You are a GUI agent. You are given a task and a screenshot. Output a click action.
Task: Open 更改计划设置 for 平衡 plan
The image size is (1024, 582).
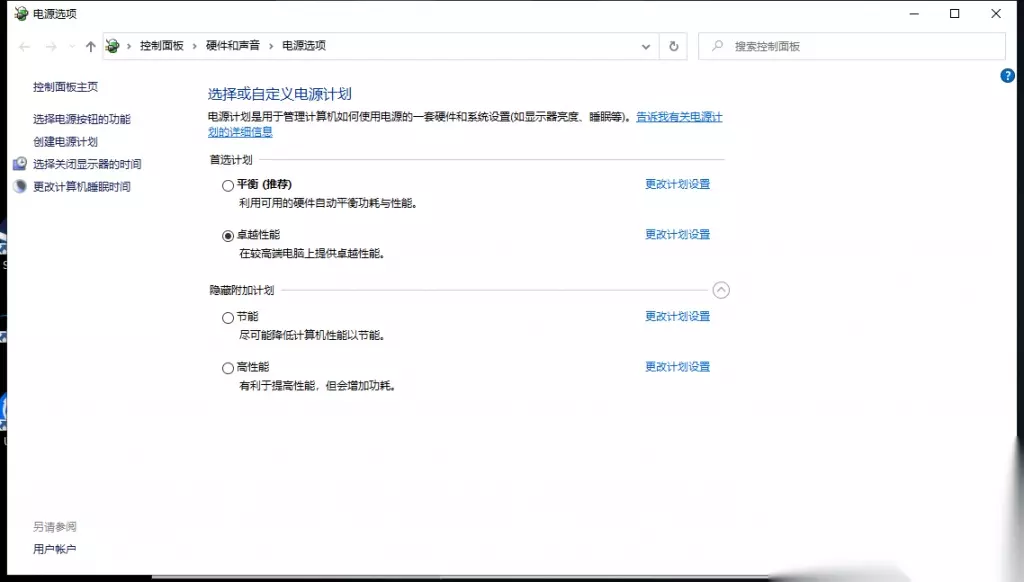click(677, 184)
